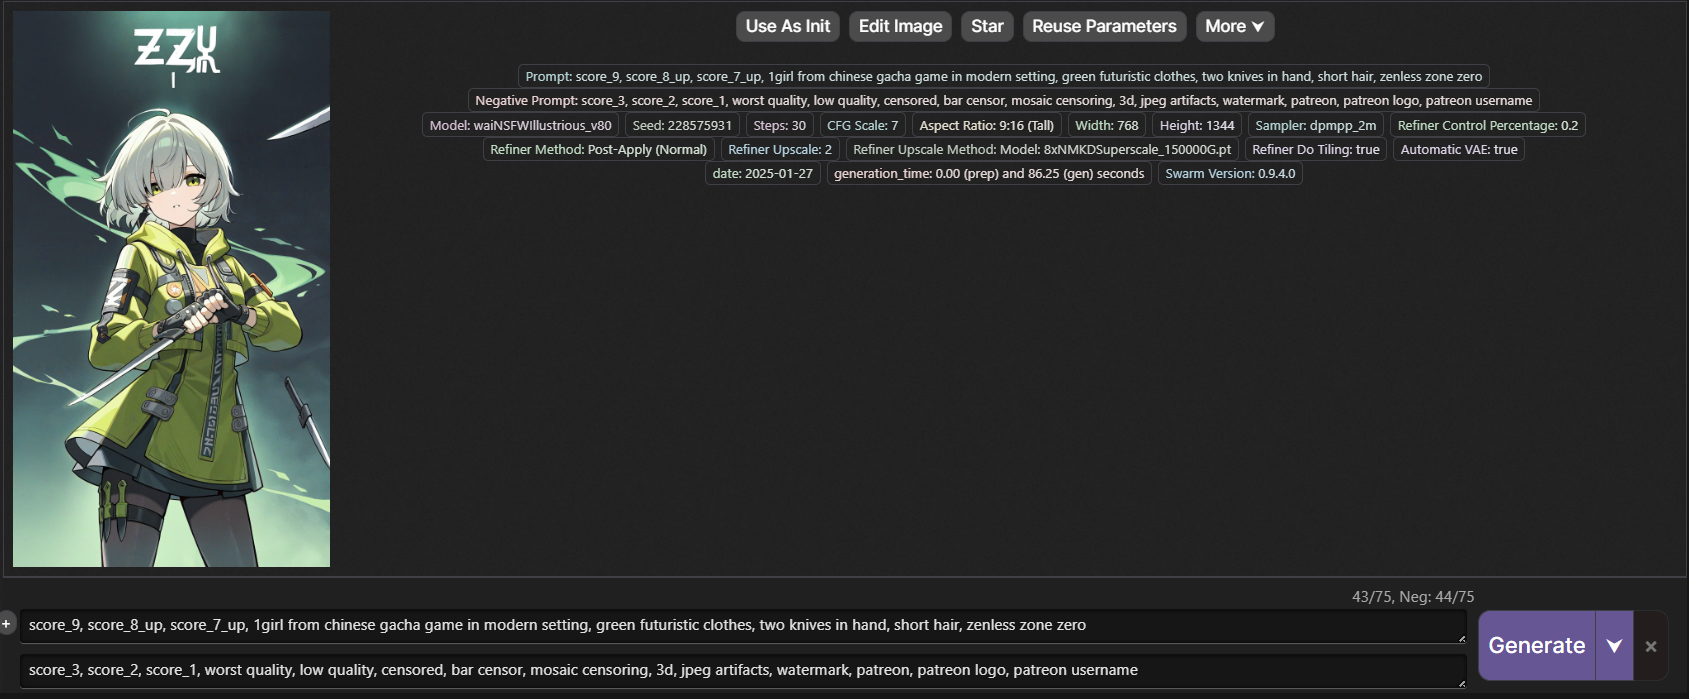Click the Swarm Version: 0.9.4.0 tag
Viewport: 1689px width, 699px height.
1230,173
